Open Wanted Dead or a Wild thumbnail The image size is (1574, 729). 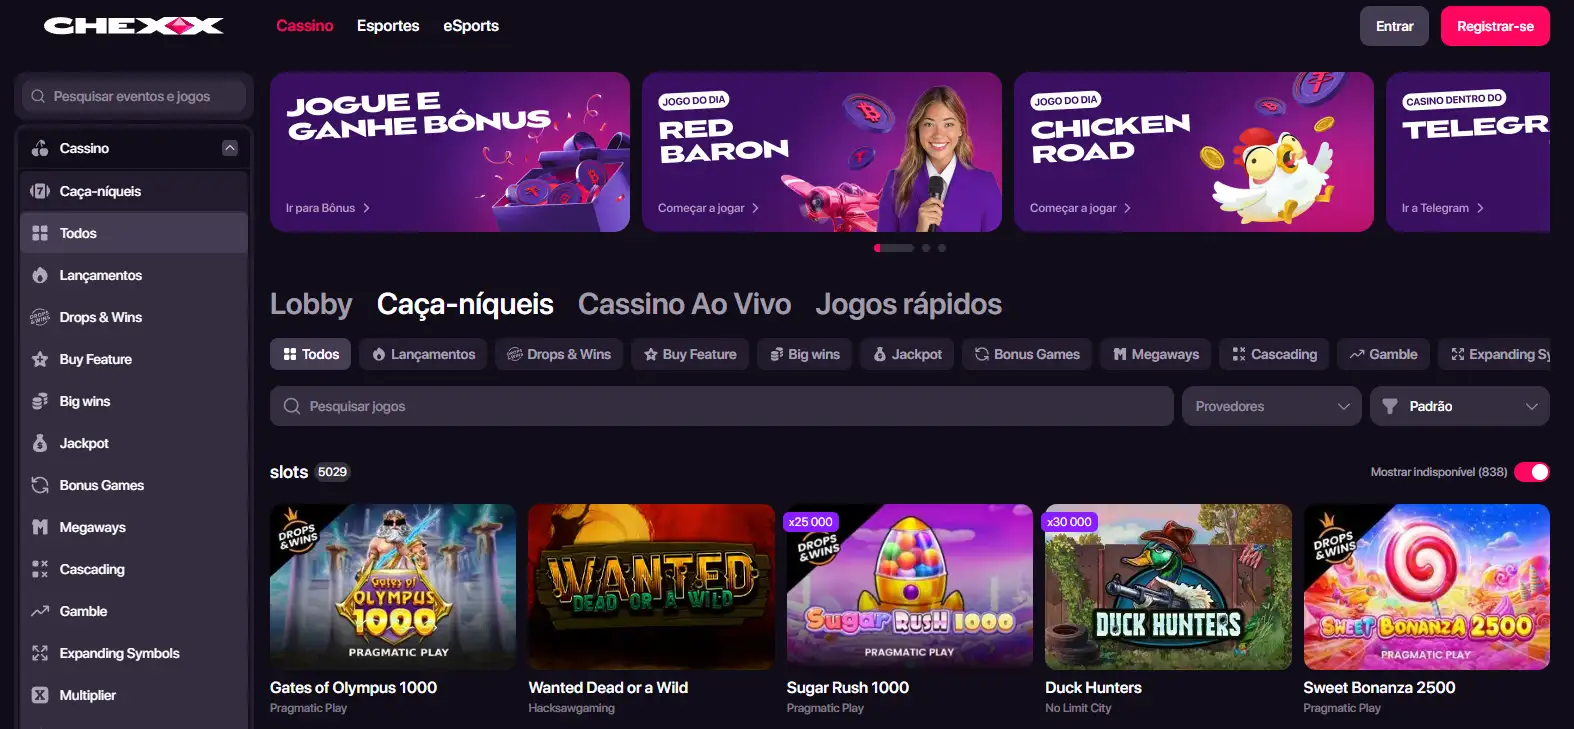(x=652, y=587)
